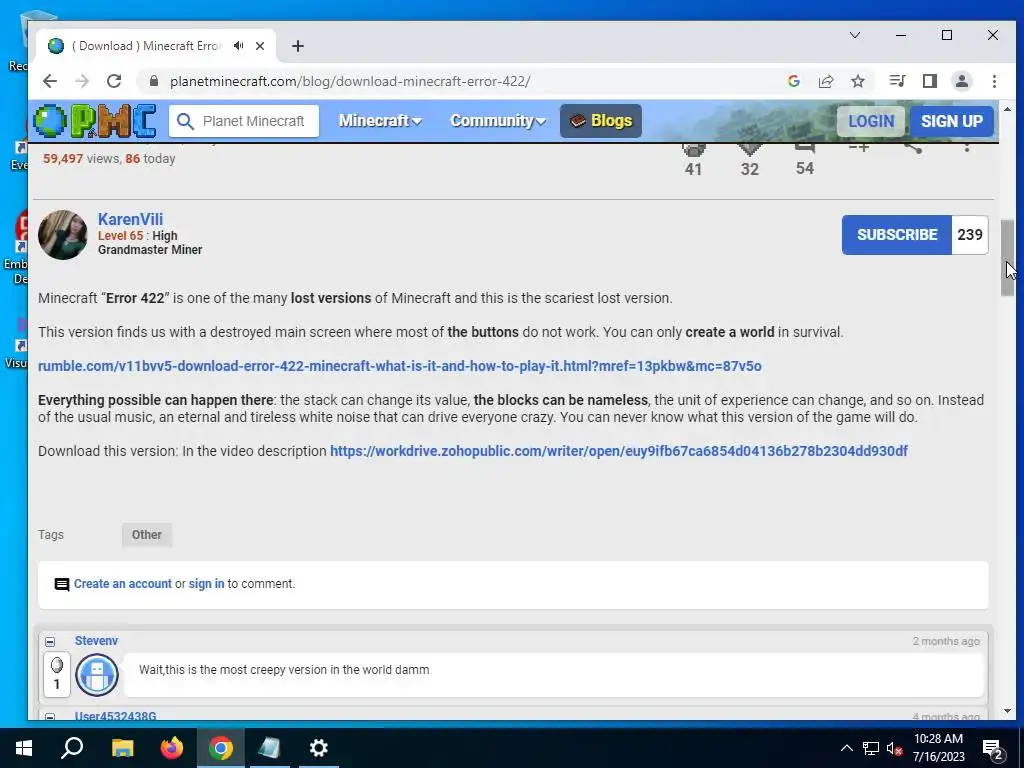
Task: Click Stevenv's robot avatar
Action: pos(97,675)
